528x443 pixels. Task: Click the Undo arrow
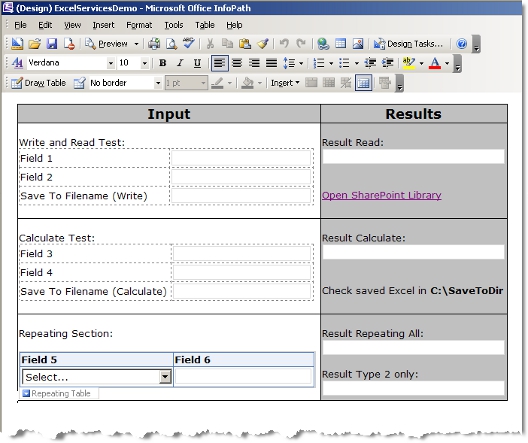[284, 44]
